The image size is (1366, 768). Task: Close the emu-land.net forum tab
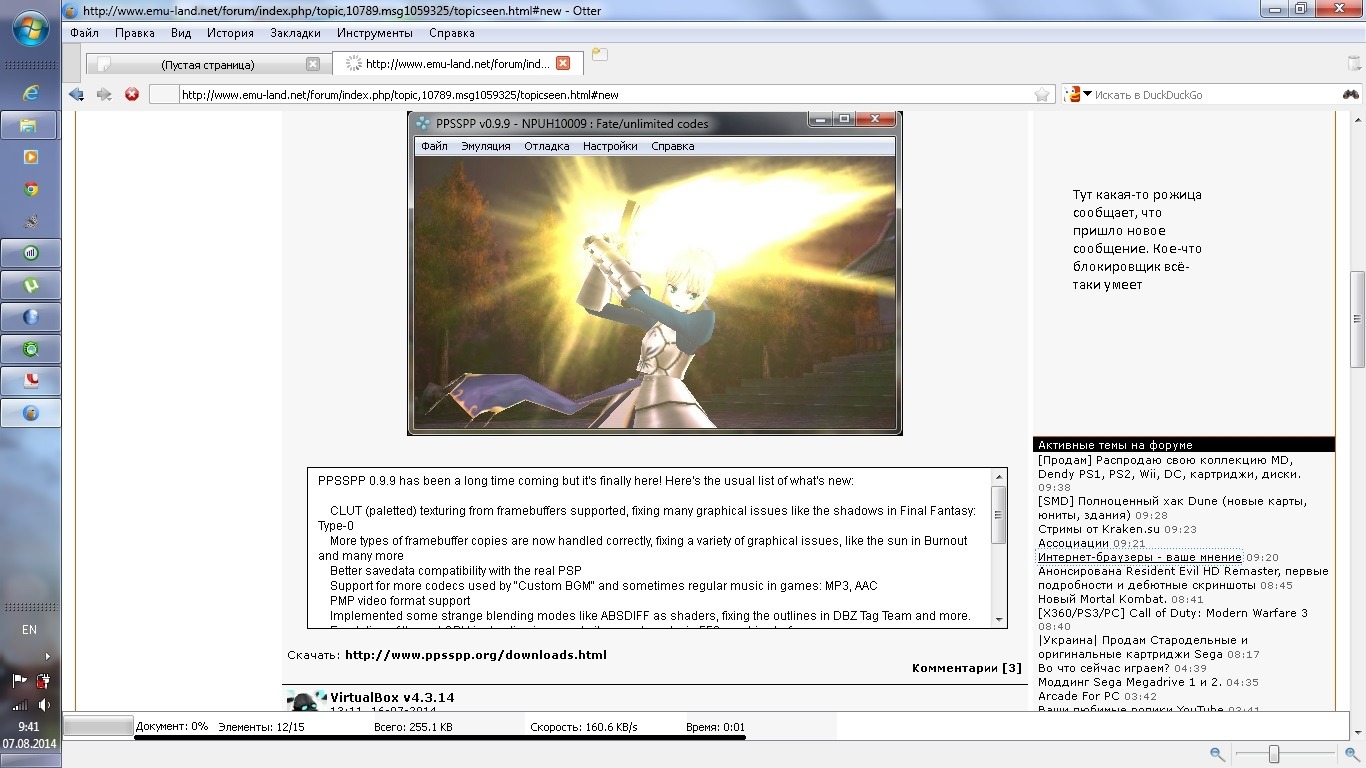[563, 63]
